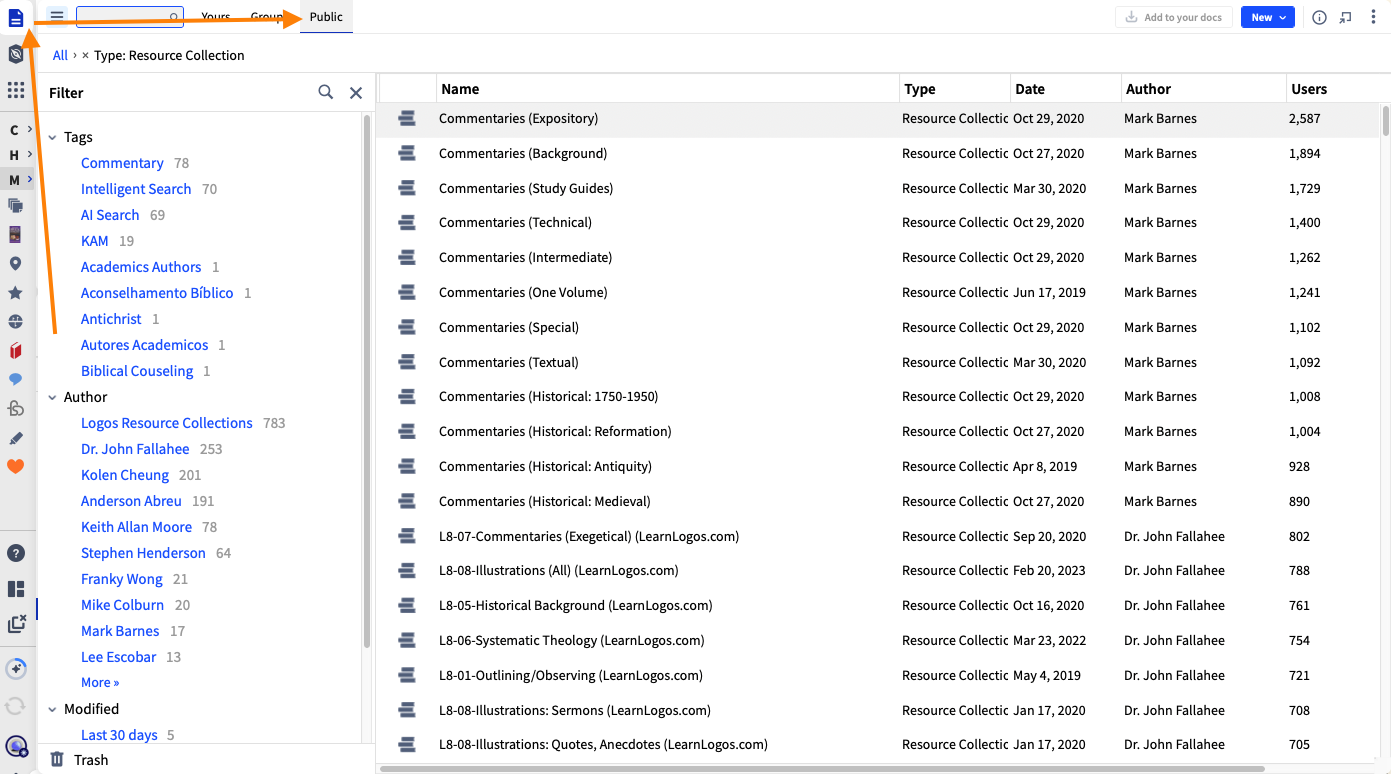1391x774 pixels.
Task: Click the stacked pages icon in the sidebar
Action: (15, 206)
